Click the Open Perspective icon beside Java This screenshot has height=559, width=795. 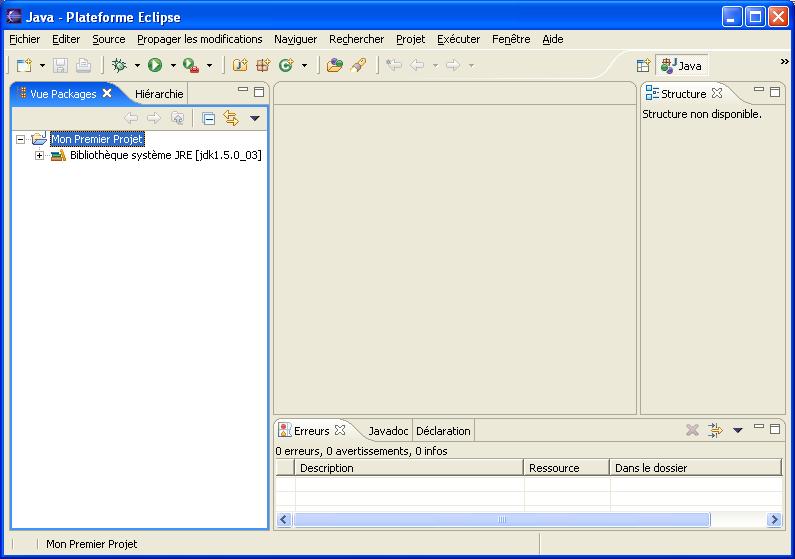pos(643,66)
